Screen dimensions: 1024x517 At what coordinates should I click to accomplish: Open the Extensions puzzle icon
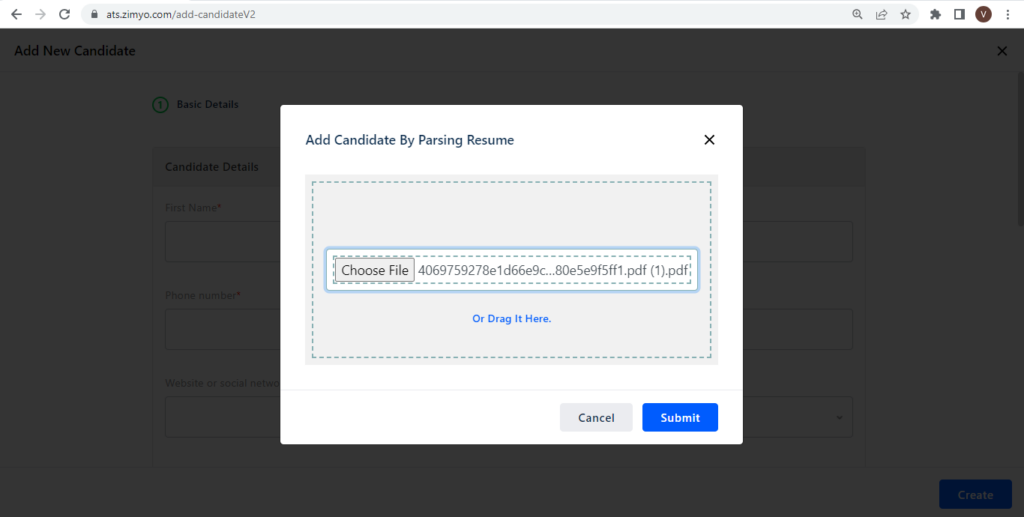coord(935,14)
